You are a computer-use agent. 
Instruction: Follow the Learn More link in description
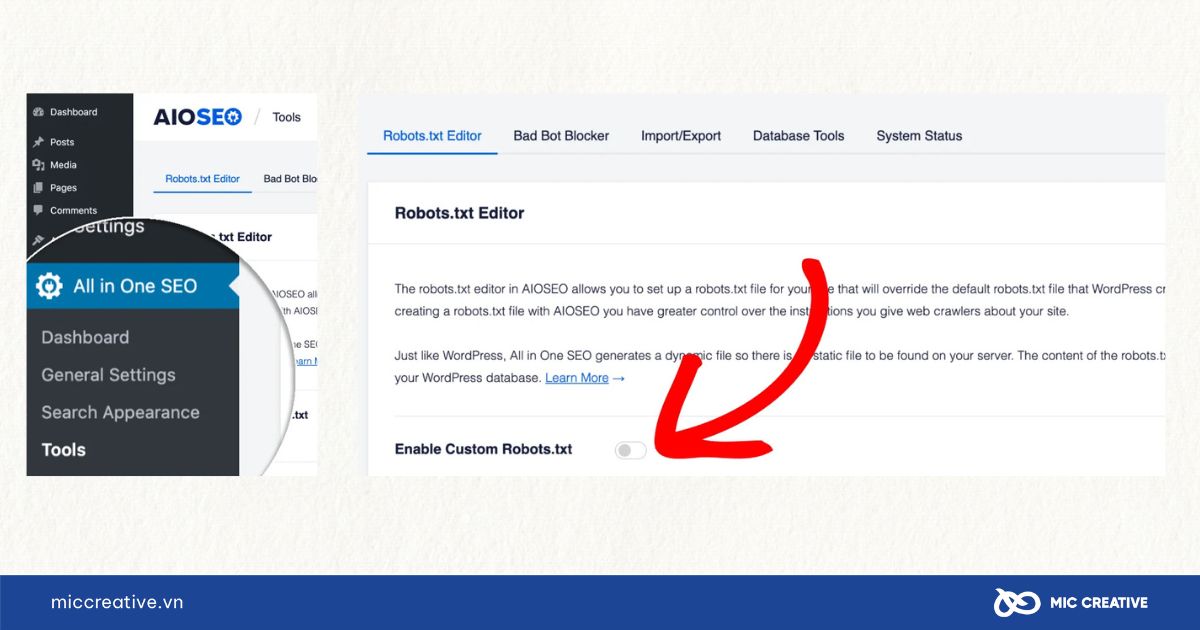[x=577, y=378]
